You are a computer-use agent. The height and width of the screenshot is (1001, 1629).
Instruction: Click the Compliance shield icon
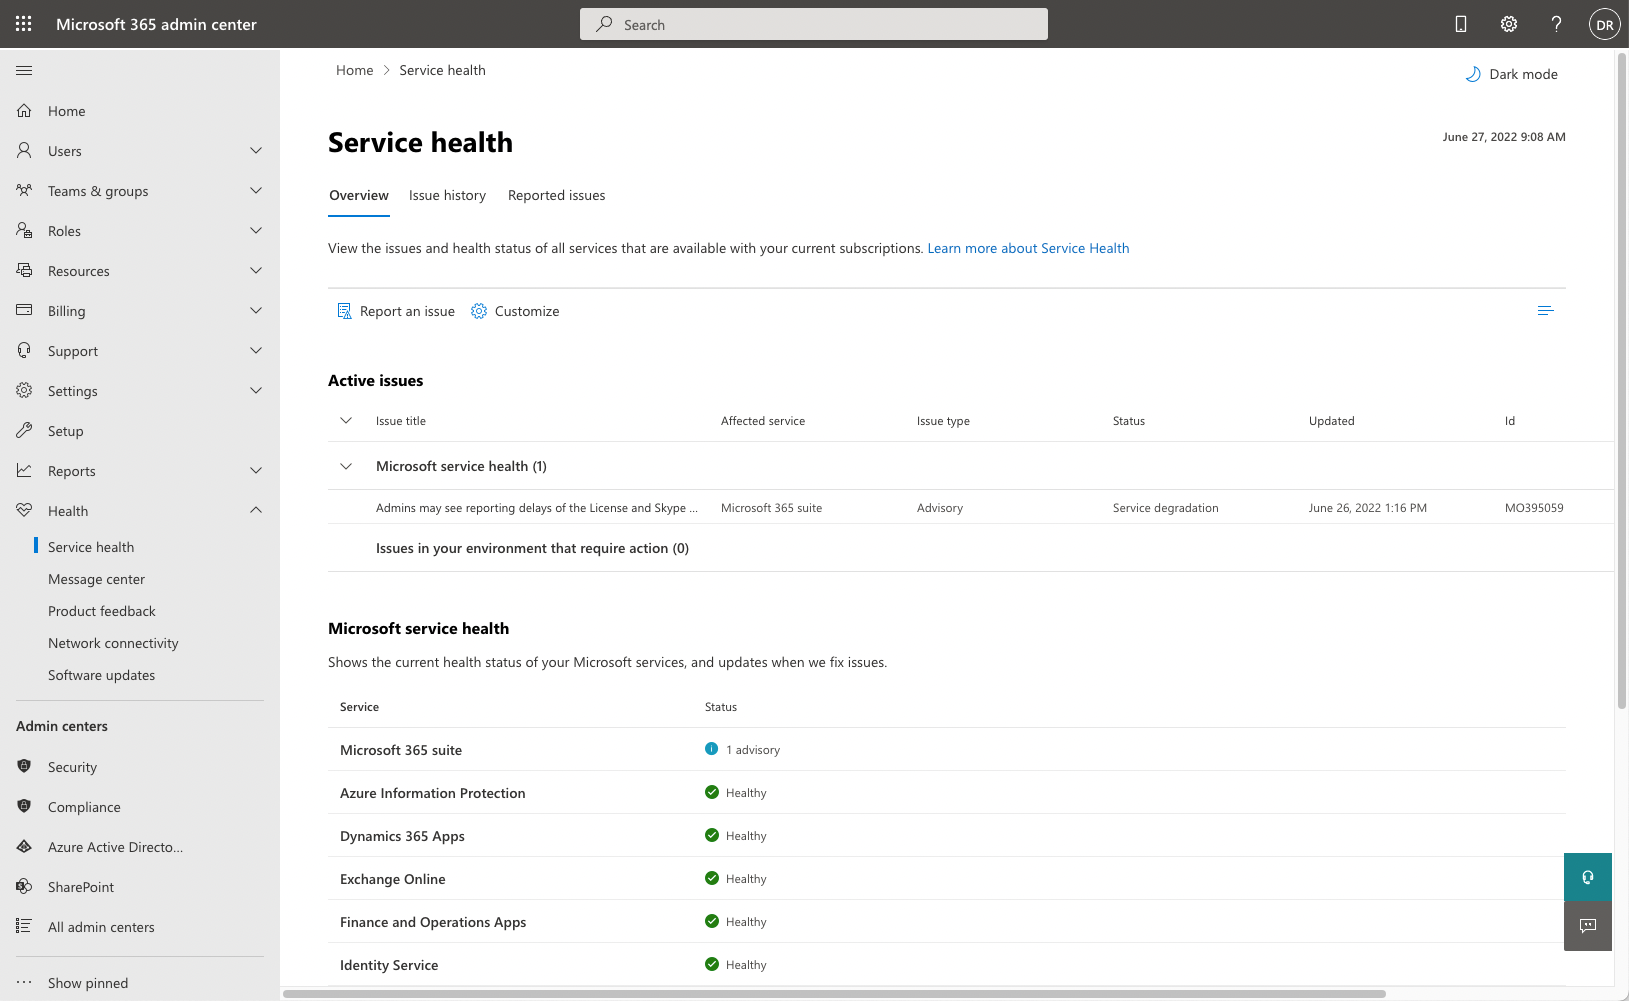pos(24,806)
